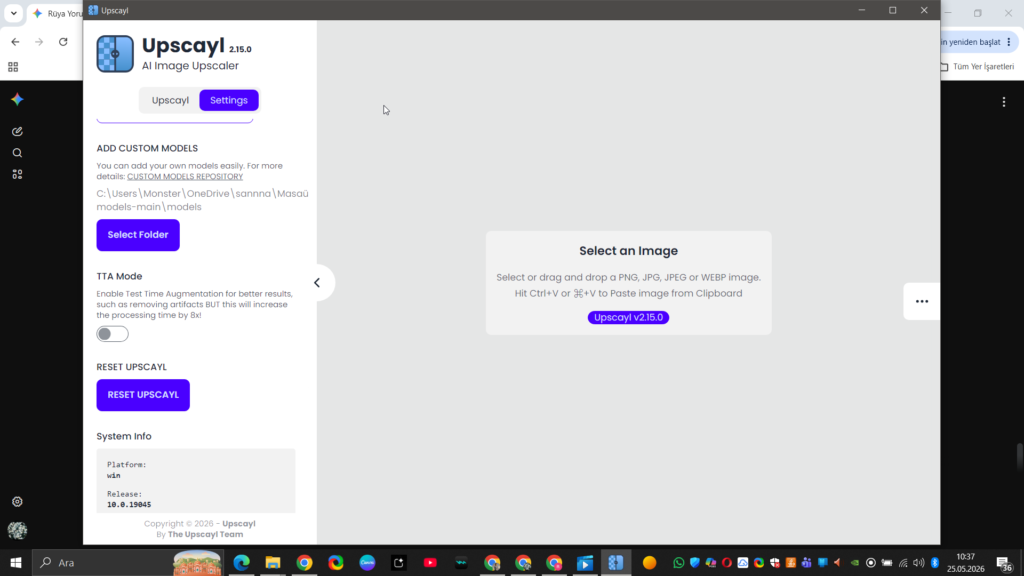Click the vertical ellipsis on the browser page
Viewport: 1024px width, 576px height.
(1004, 102)
